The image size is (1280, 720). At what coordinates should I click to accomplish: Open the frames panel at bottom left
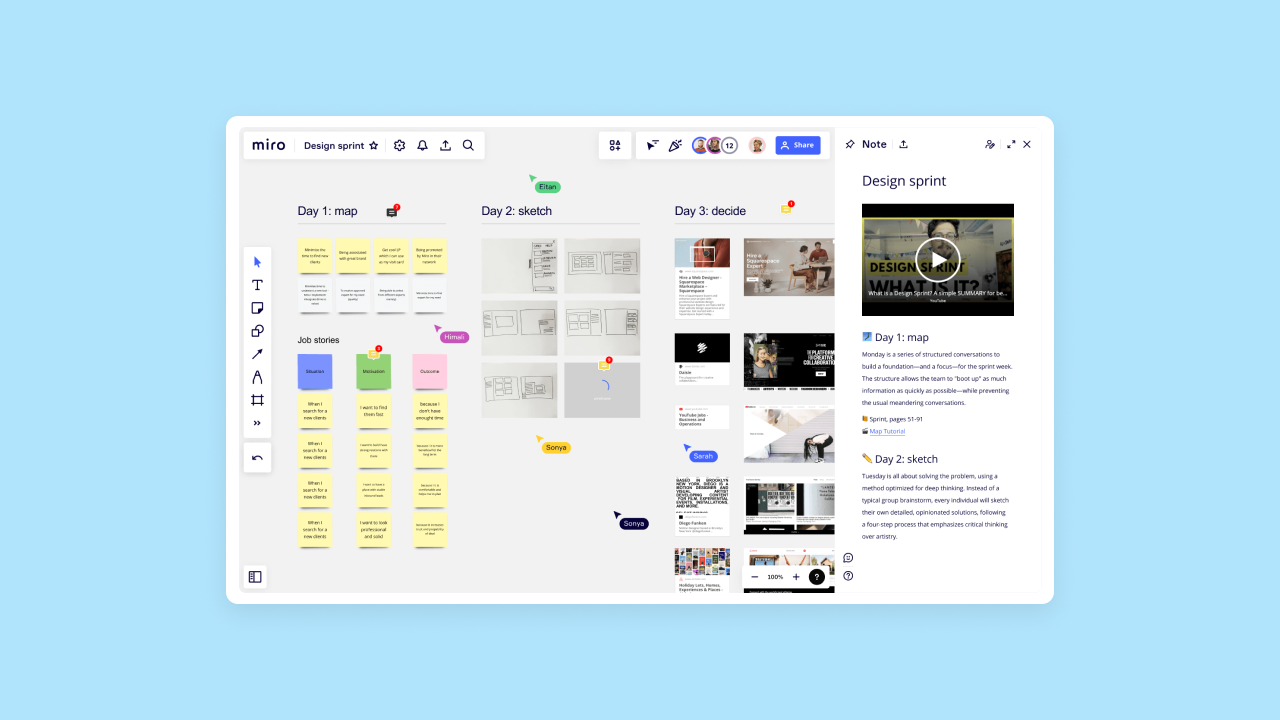pos(255,576)
